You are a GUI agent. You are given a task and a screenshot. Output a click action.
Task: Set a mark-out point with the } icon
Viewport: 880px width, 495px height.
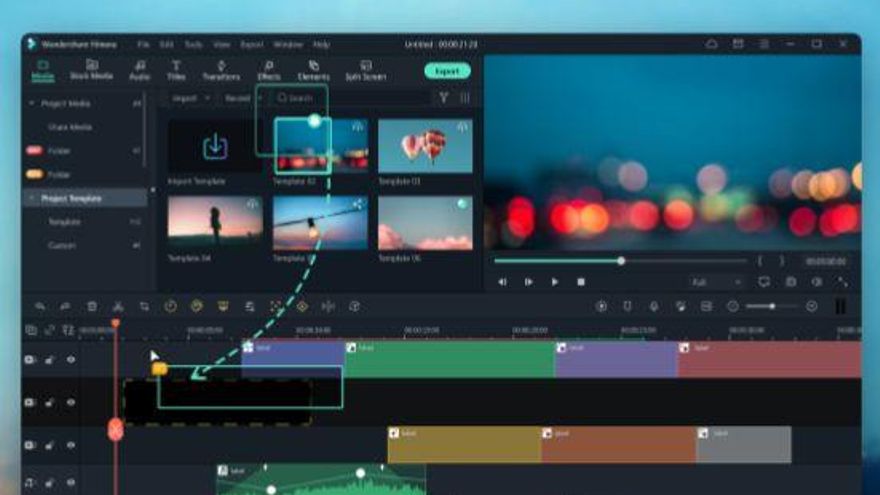[781, 261]
